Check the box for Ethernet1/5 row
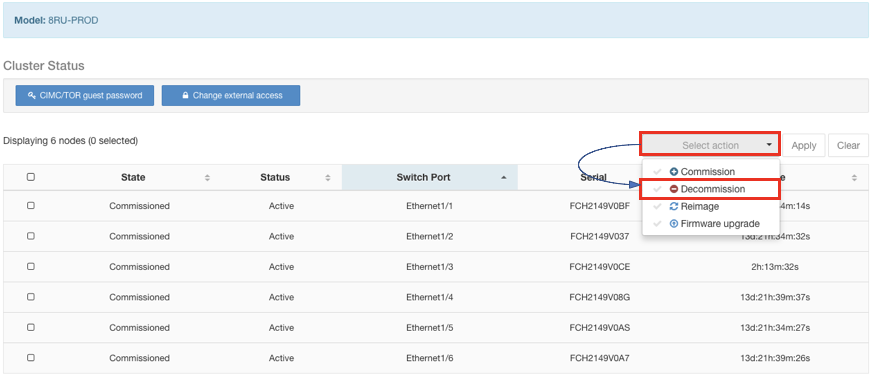Viewport: 876px width, 379px height. (x=31, y=327)
